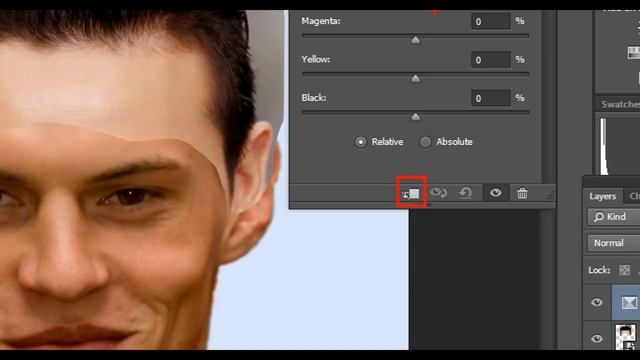Click the Black slider handle

(416, 117)
